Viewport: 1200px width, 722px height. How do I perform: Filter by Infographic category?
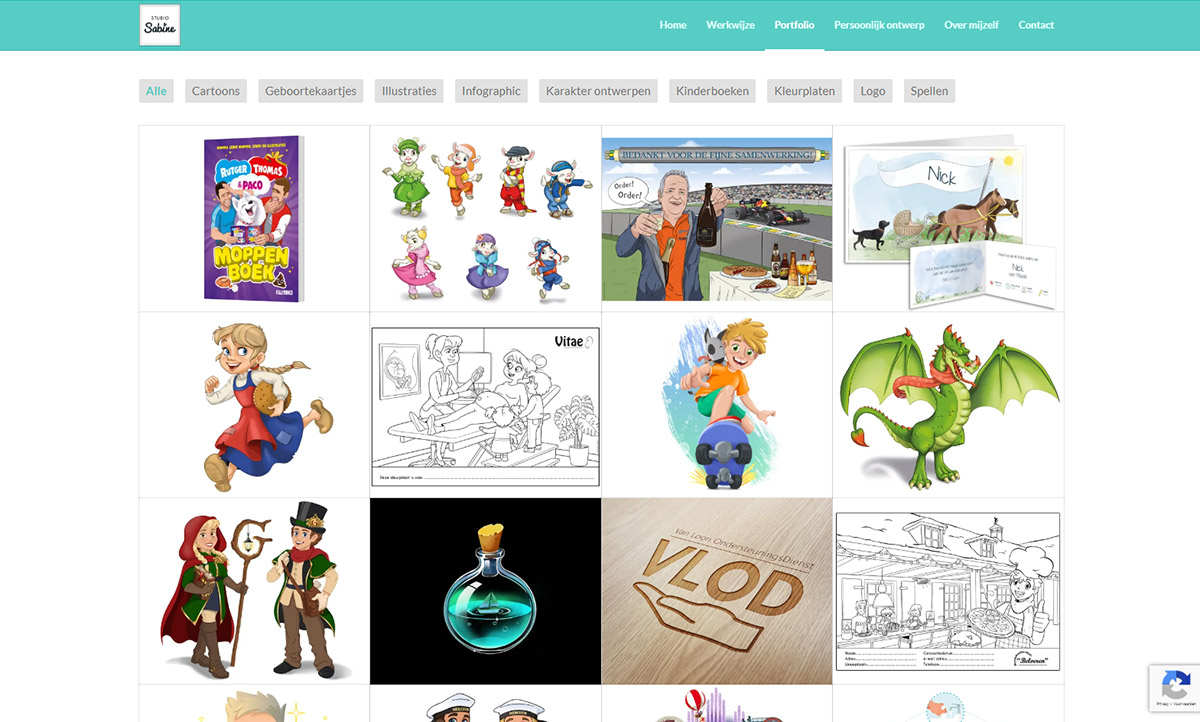pyautogui.click(x=491, y=90)
